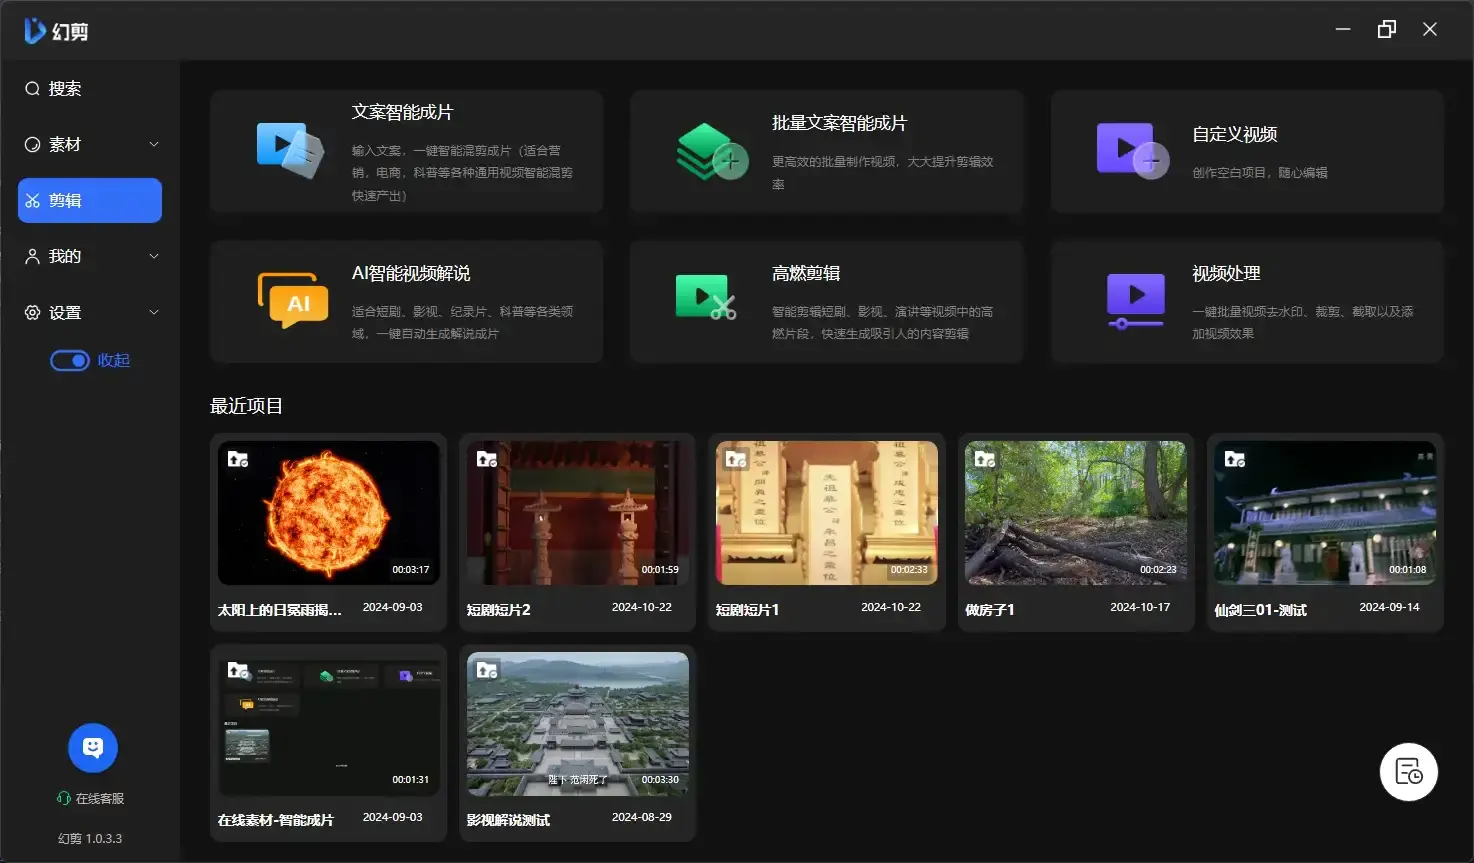Open the 影视解说测试 project

577,723
